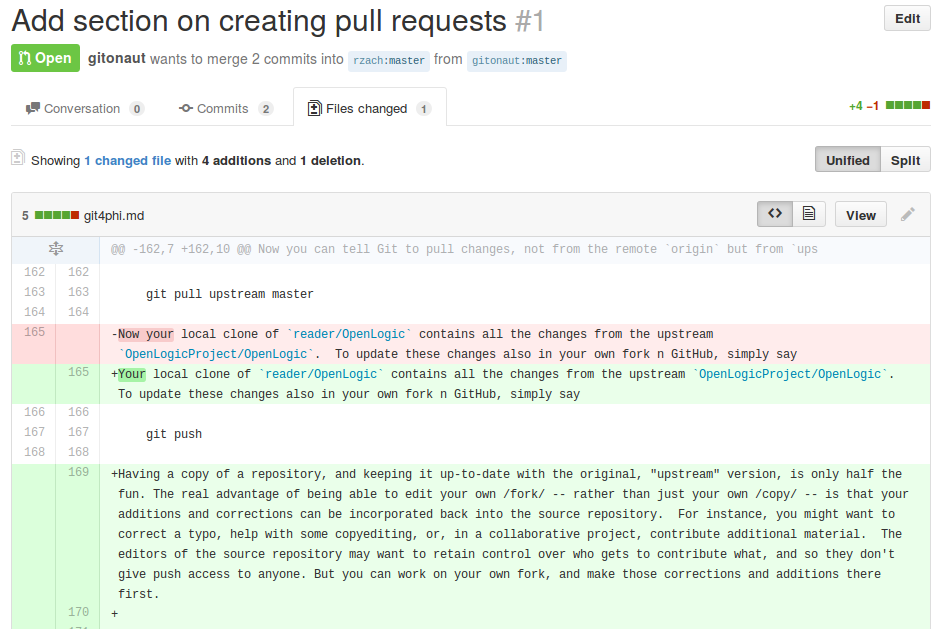This screenshot has height=629, width=945.
Task: Click the hunk header '@@ -162,7 +162,10 @@'
Action: tap(181, 249)
